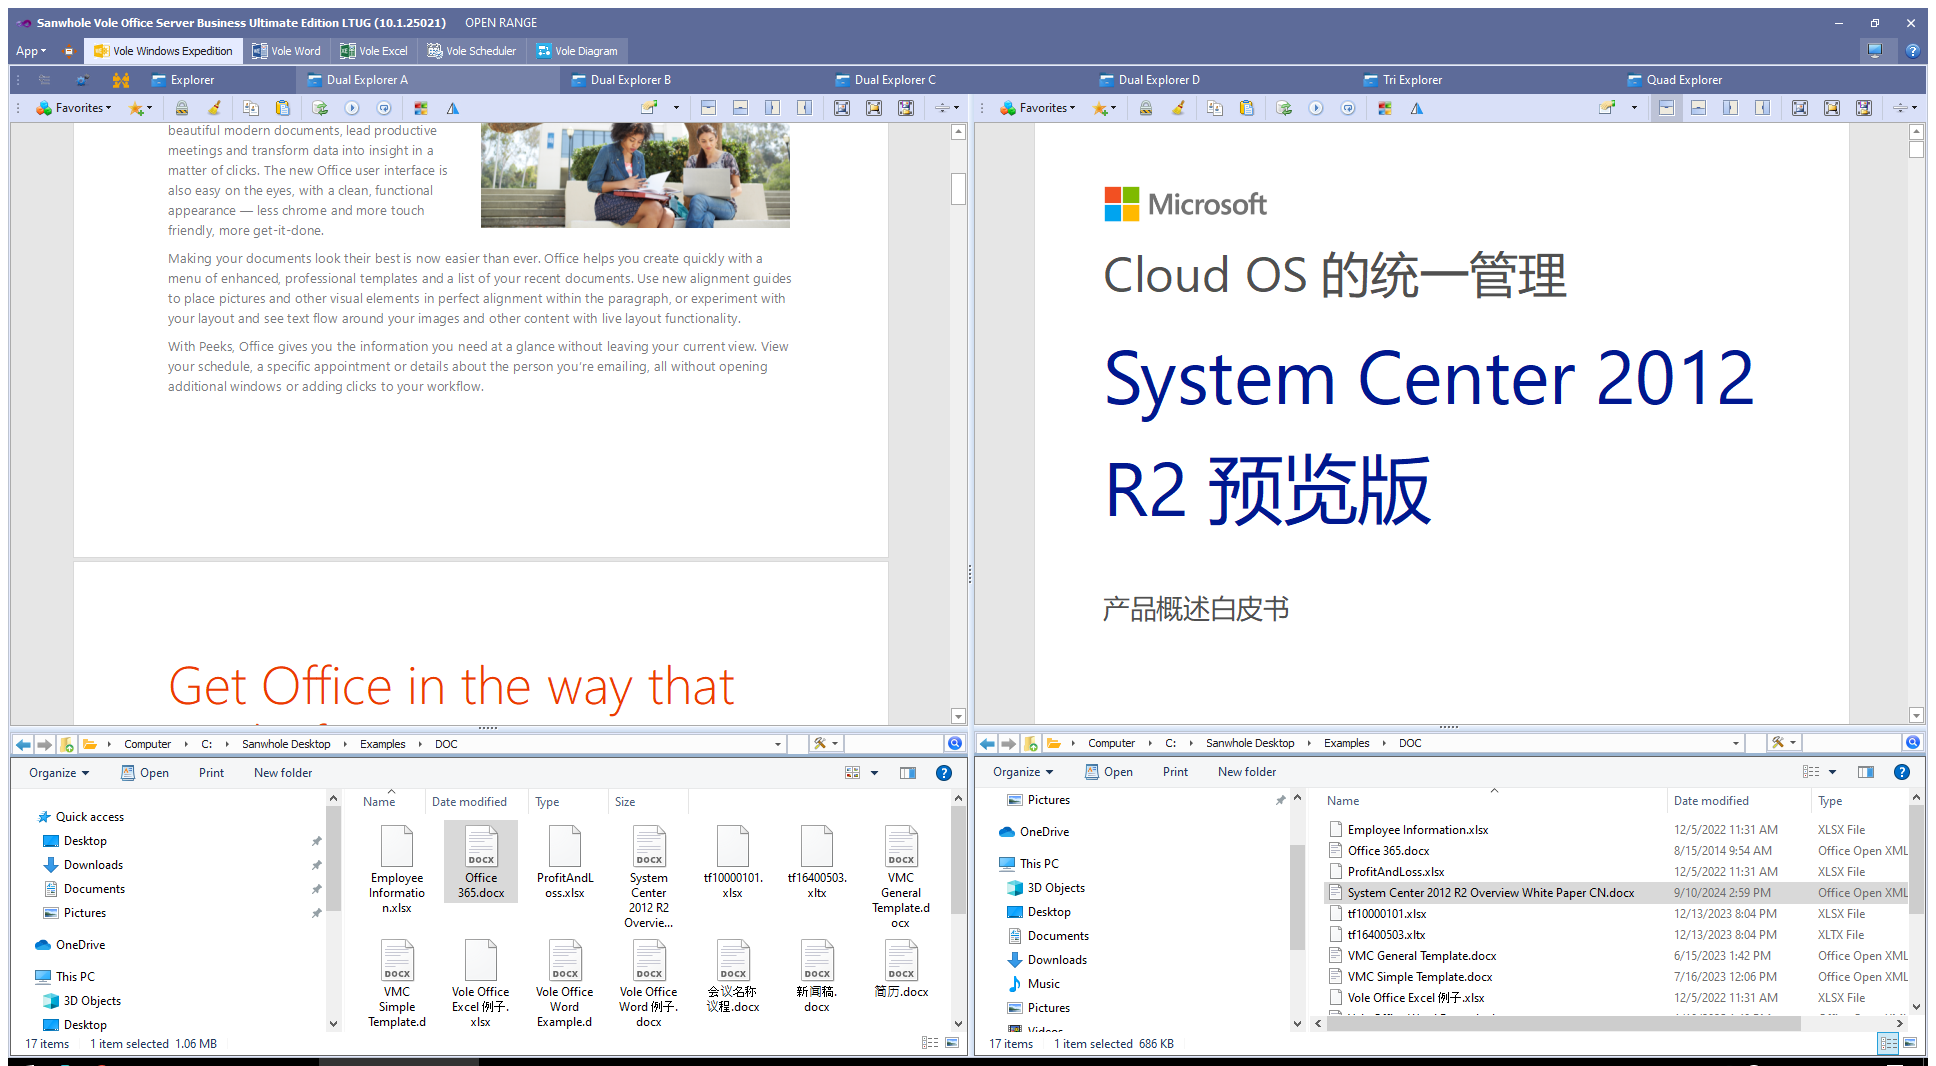Image resolution: width=1936 pixels, height=1066 pixels.
Task: Open Help in left file browser
Action: (943, 773)
